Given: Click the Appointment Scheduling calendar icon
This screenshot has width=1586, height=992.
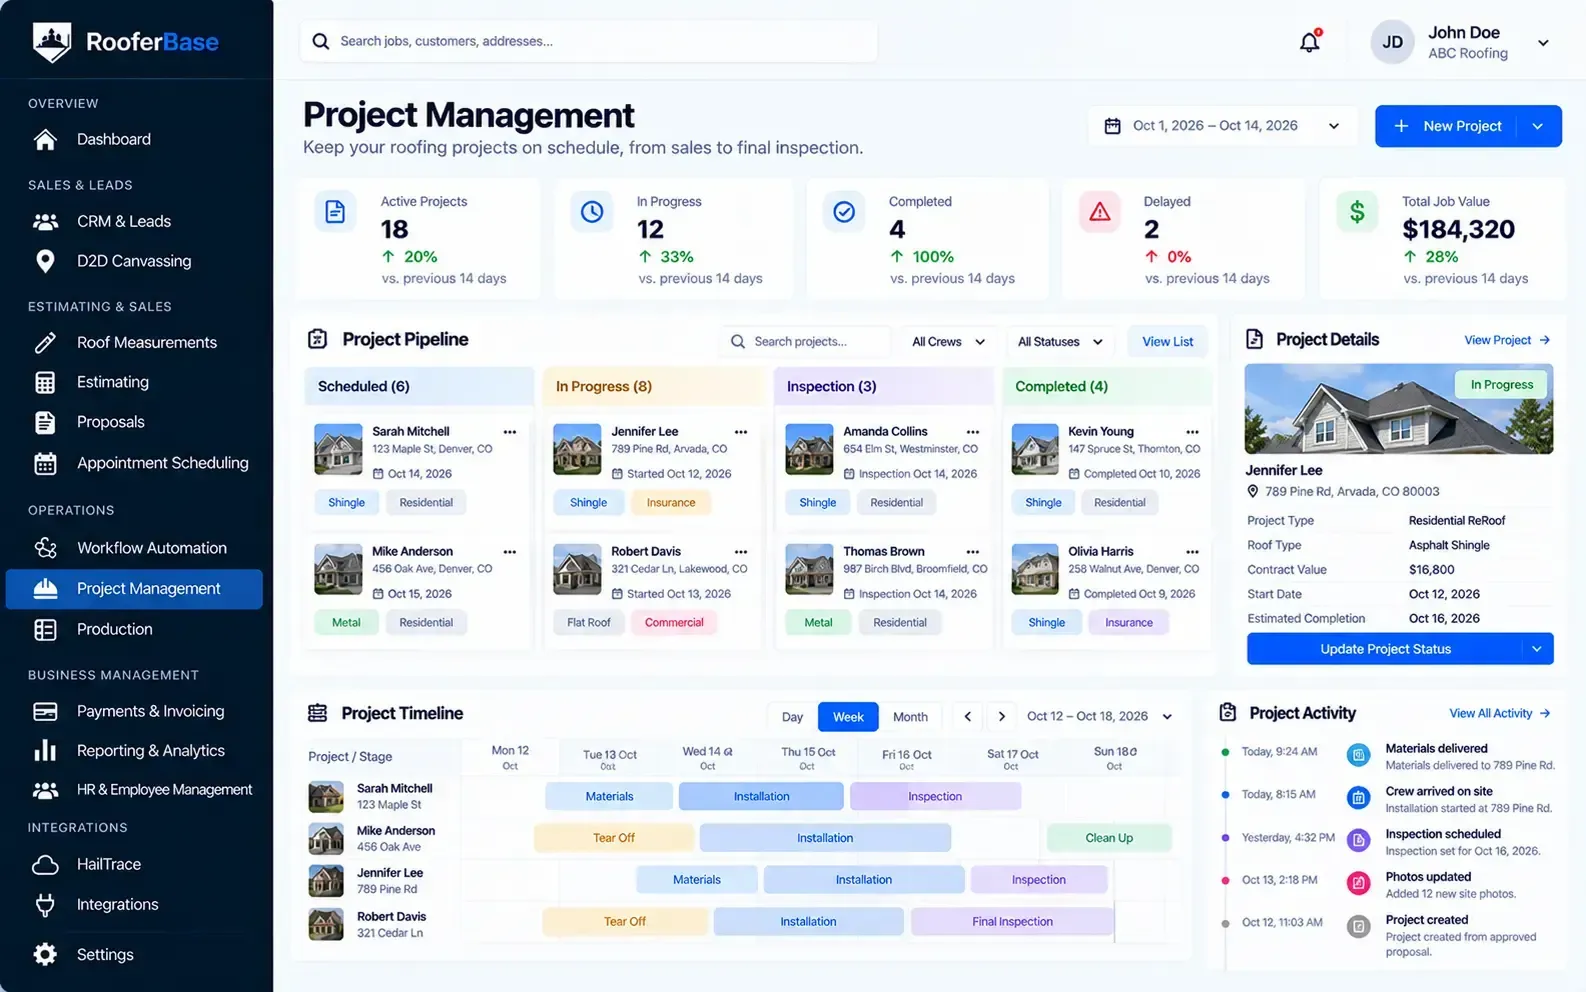Looking at the screenshot, I should pyautogui.click(x=45, y=463).
